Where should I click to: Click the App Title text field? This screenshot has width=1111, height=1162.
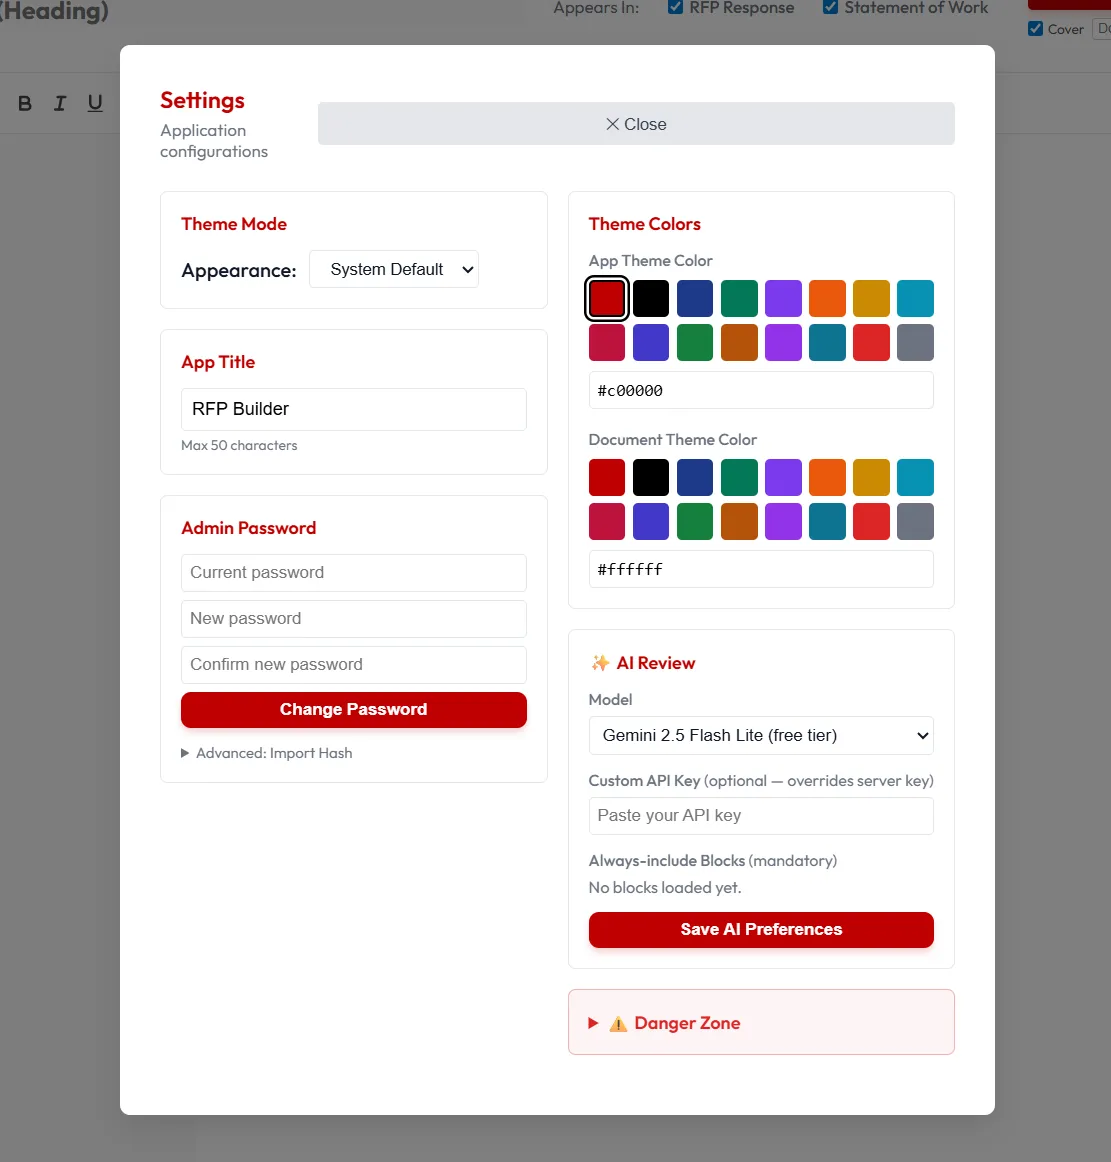point(353,409)
